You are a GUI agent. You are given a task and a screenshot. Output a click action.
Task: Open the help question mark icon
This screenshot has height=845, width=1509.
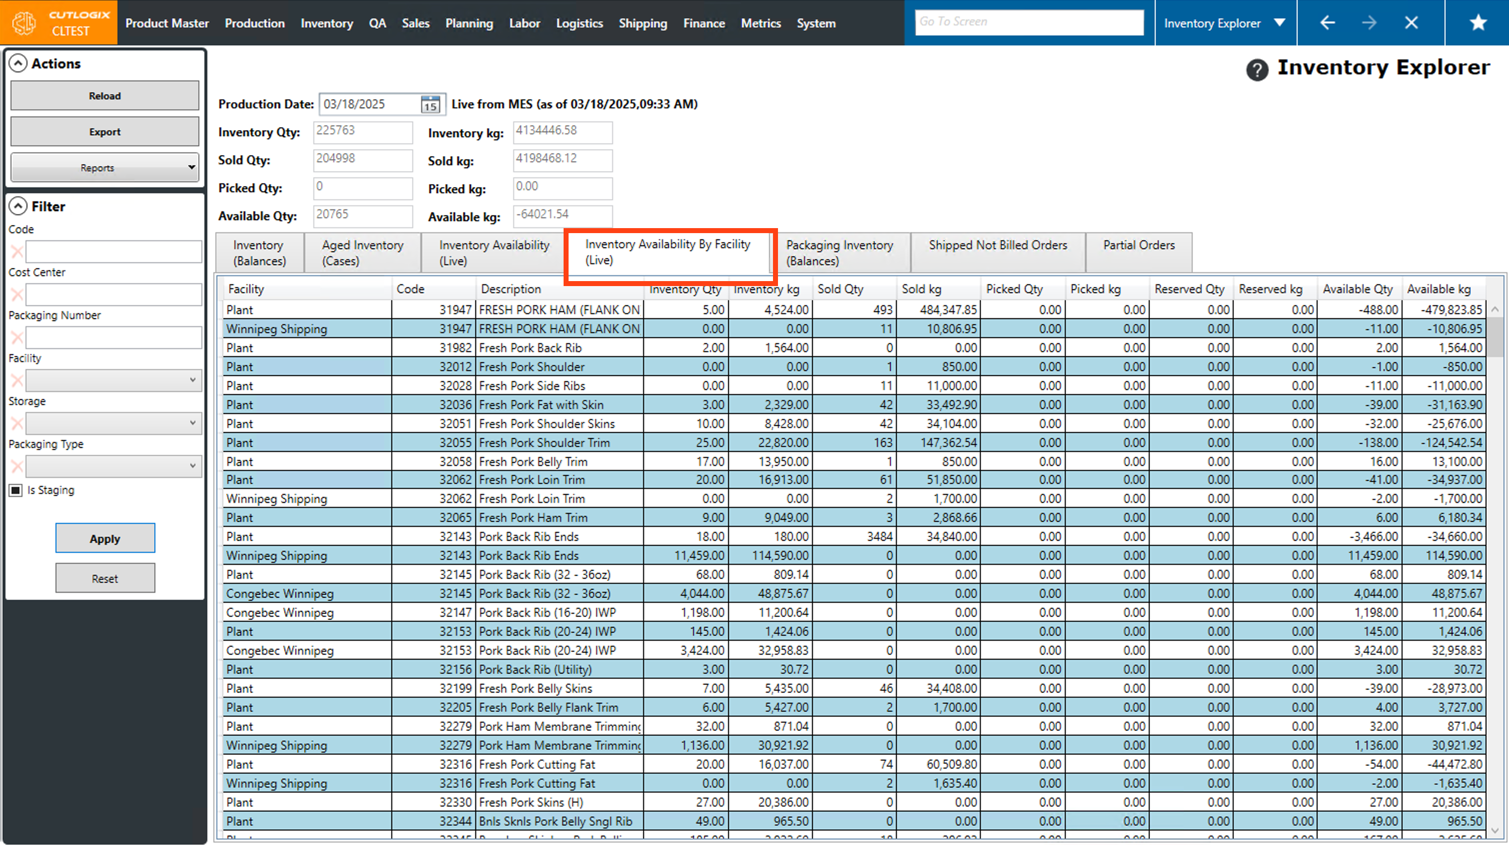click(1257, 69)
